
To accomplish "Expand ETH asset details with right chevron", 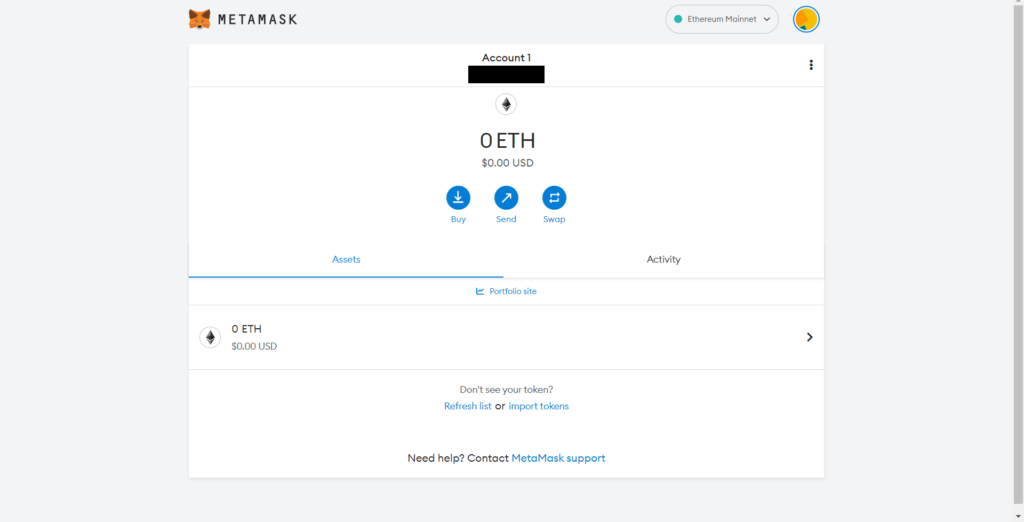I will click(809, 337).
